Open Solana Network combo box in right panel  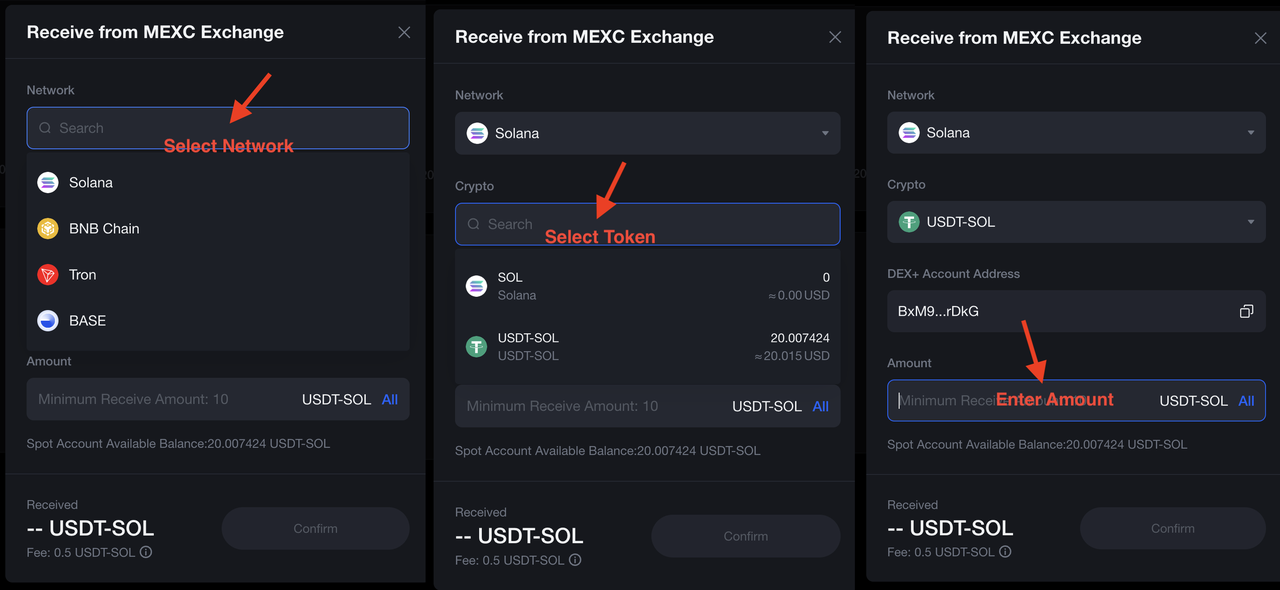(1076, 132)
